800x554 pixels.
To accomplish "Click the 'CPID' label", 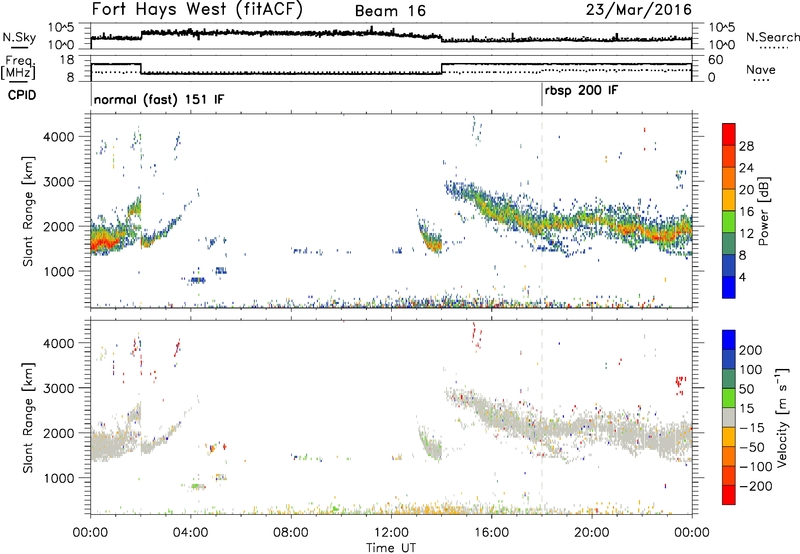I will pyautogui.click(x=22, y=95).
